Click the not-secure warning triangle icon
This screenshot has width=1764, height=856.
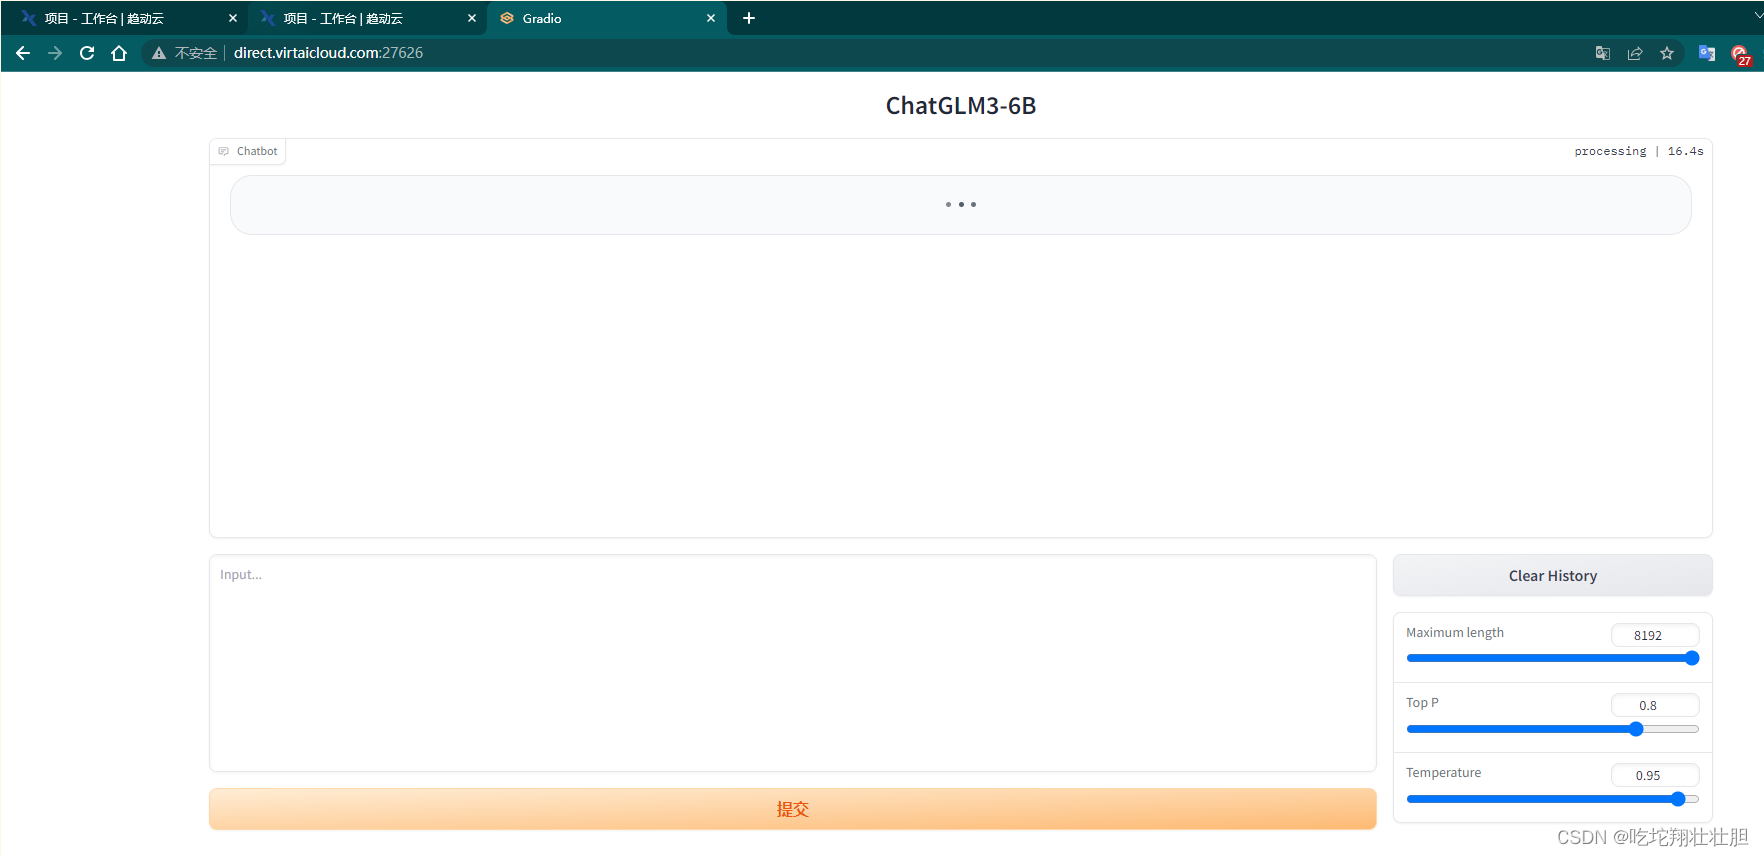click(159, 53)
